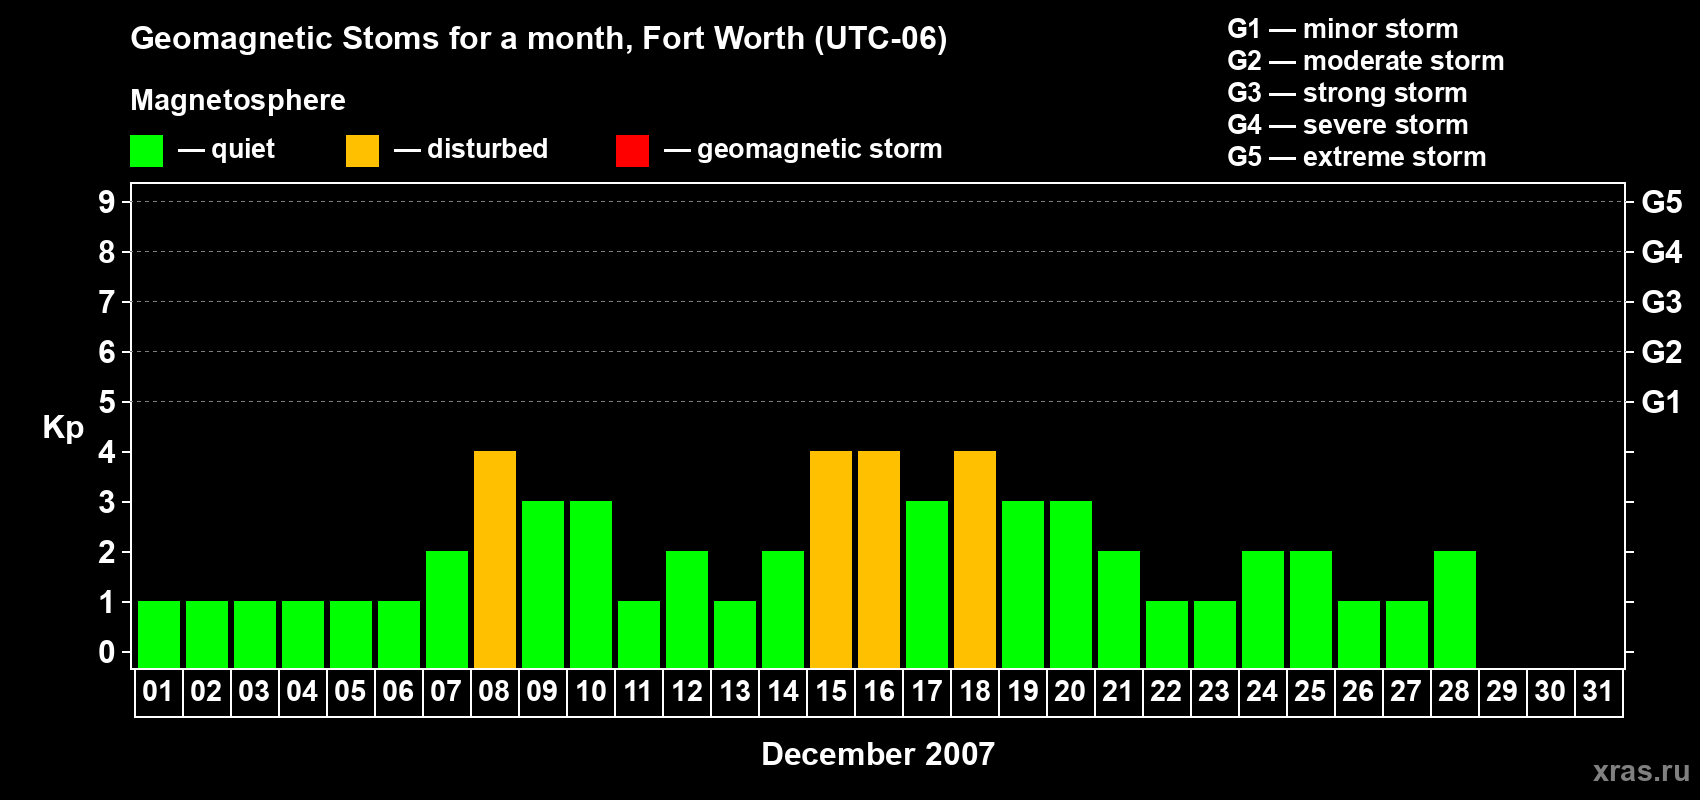Viewport: 1700px width, 800px height.
Task: Click the 'Magnetosphere' heading
Action: [x=238, y=101]
